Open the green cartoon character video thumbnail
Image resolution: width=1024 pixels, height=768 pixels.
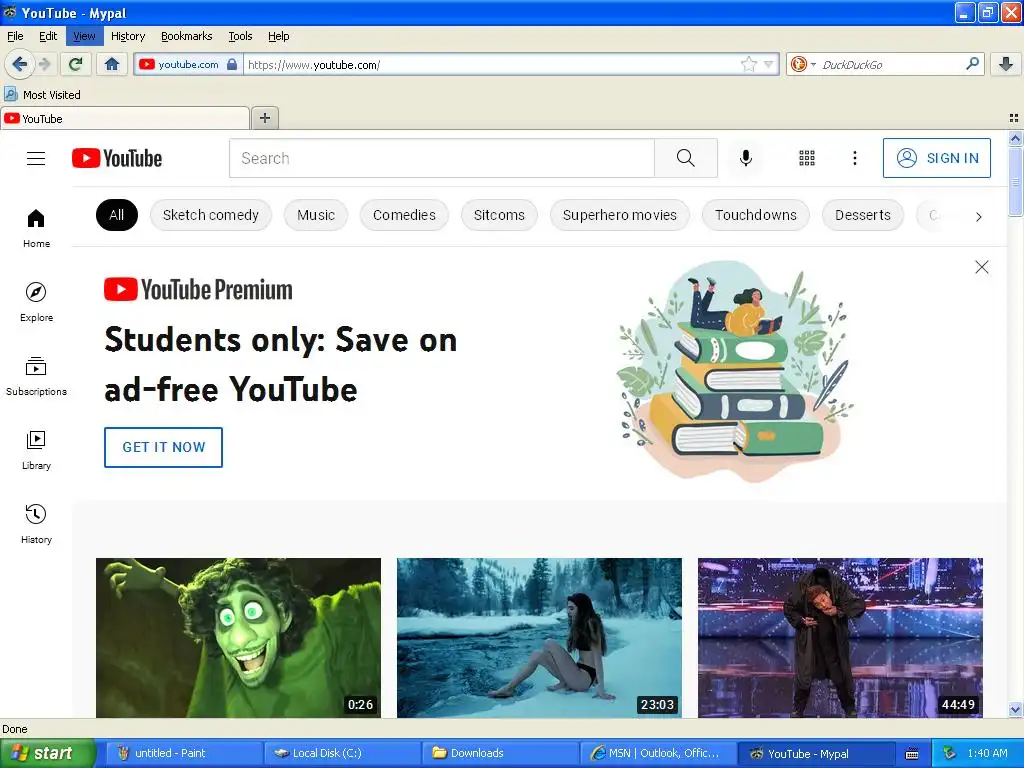238,638
